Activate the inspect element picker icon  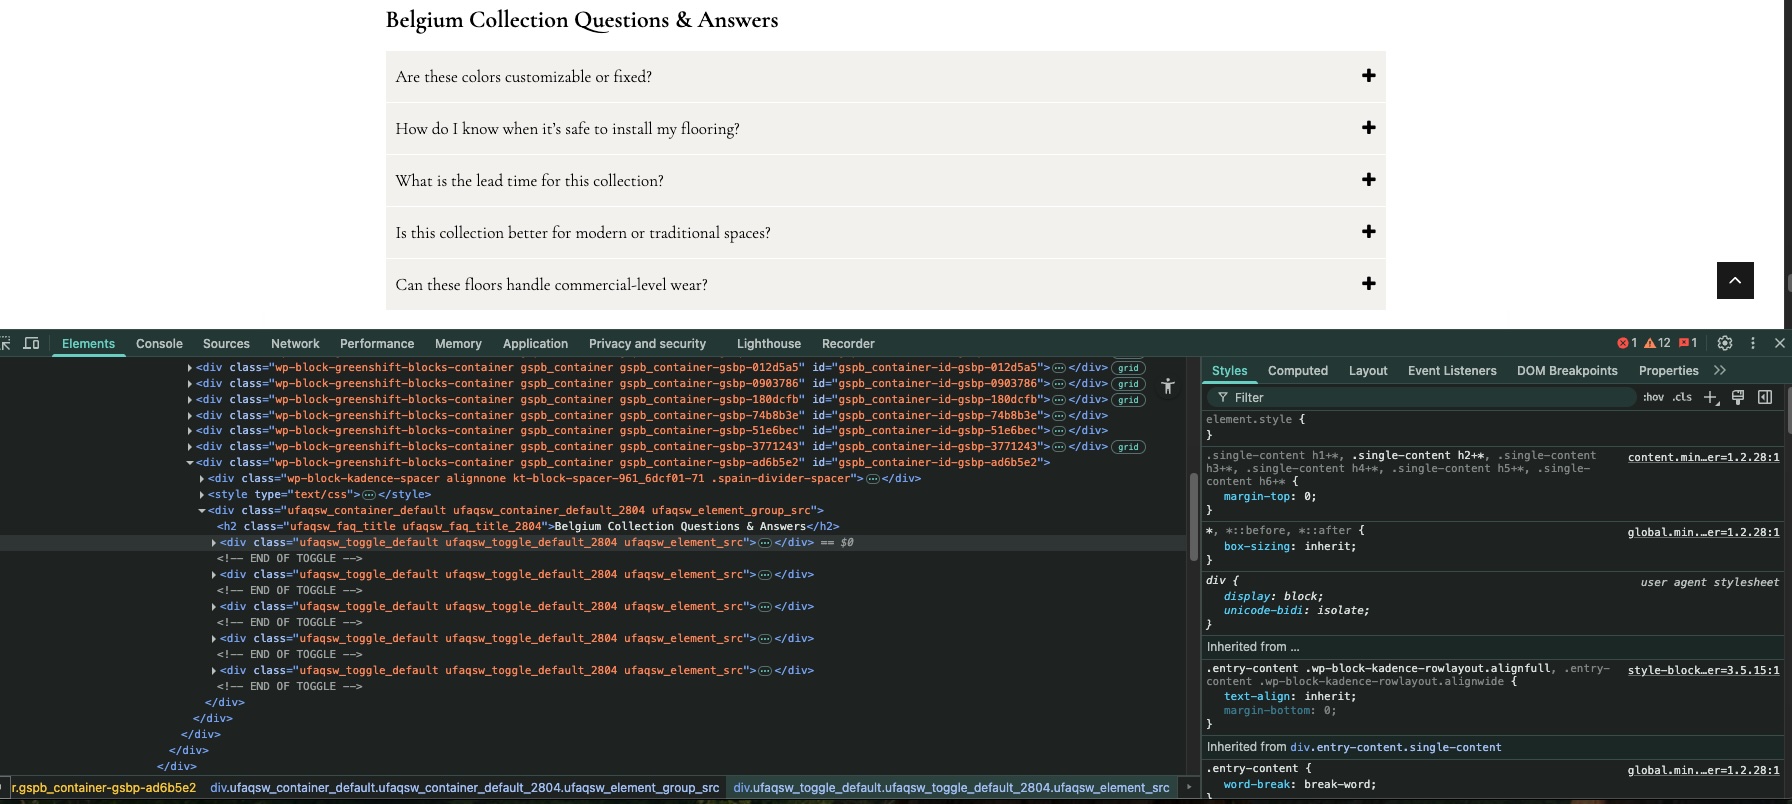(5, 343)
